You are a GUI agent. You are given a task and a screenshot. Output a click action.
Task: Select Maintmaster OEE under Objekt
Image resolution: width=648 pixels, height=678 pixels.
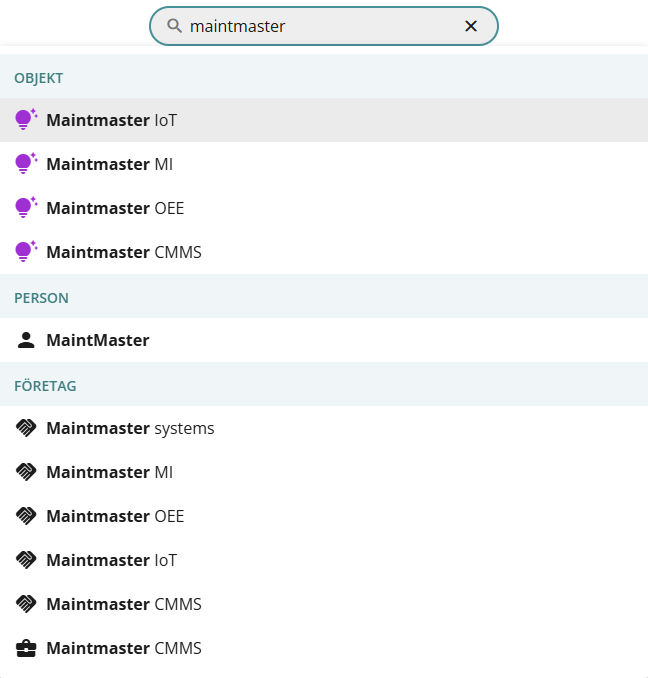(x=324, y=208)
